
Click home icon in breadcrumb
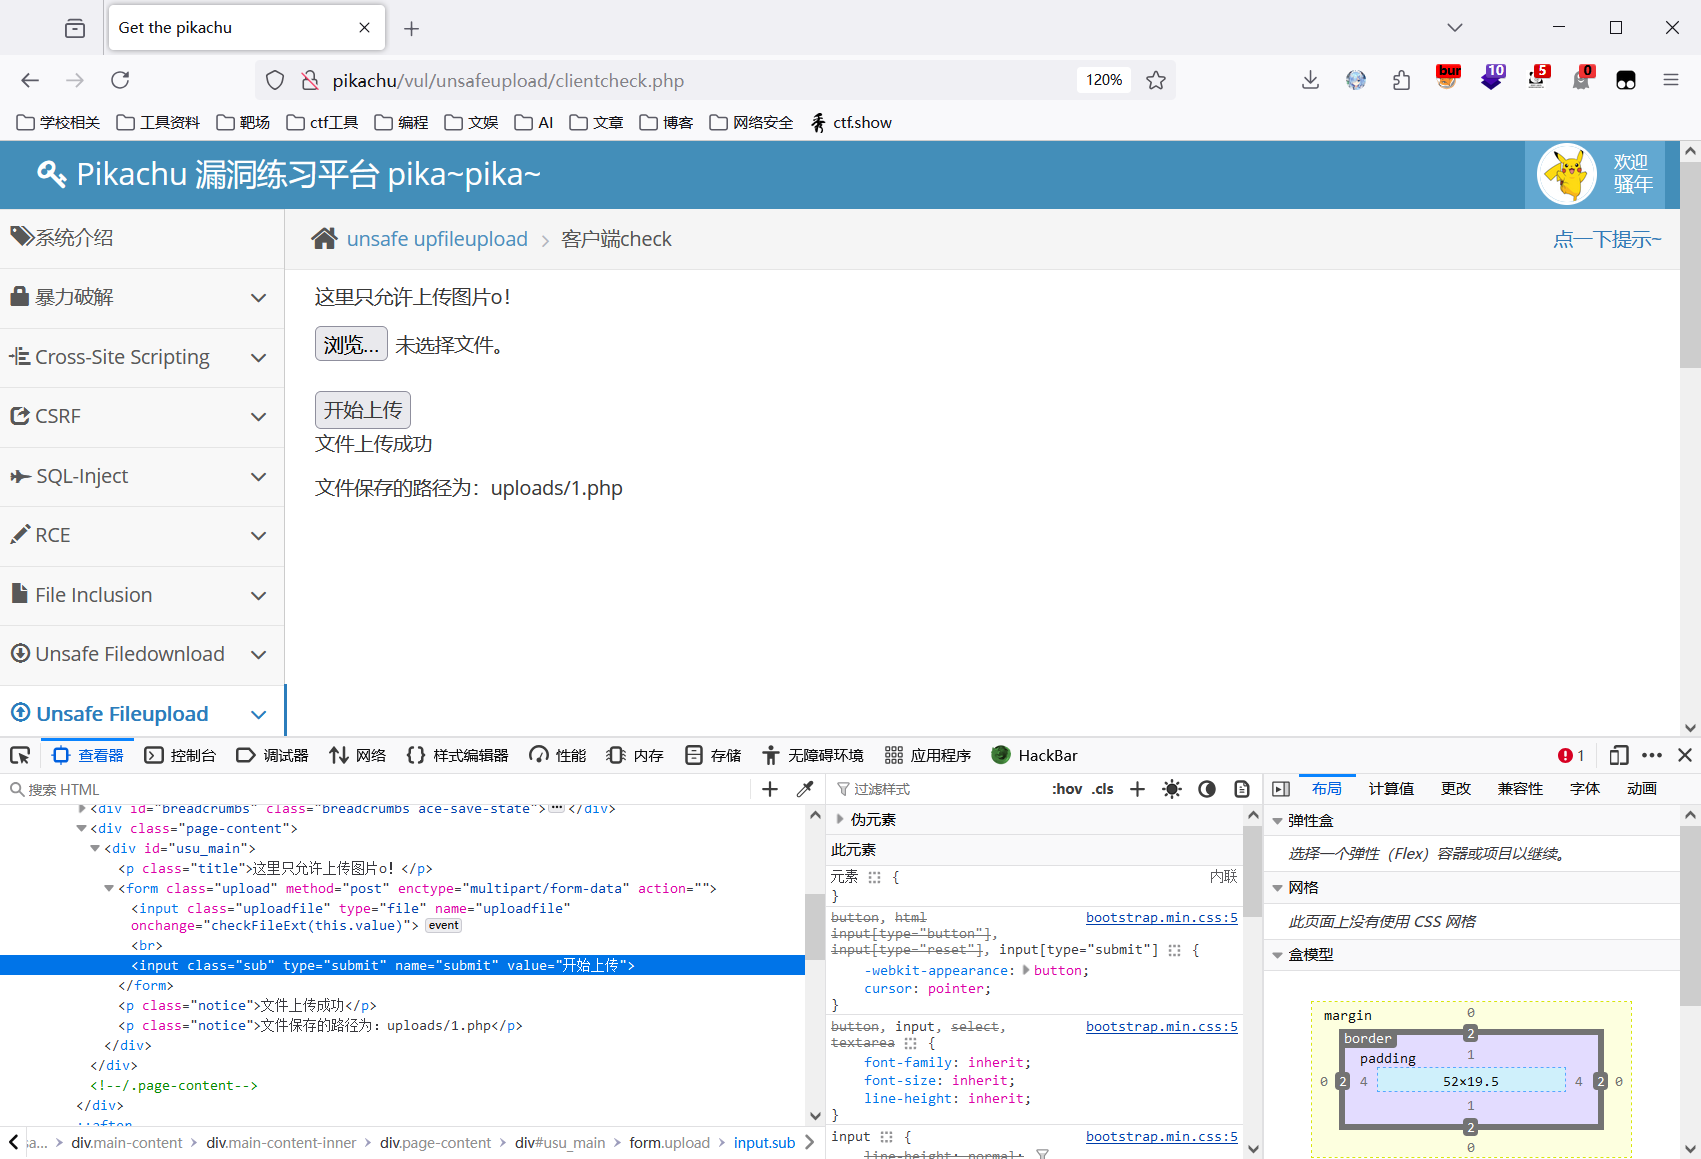pyautogui.click(x=324, y=238)
